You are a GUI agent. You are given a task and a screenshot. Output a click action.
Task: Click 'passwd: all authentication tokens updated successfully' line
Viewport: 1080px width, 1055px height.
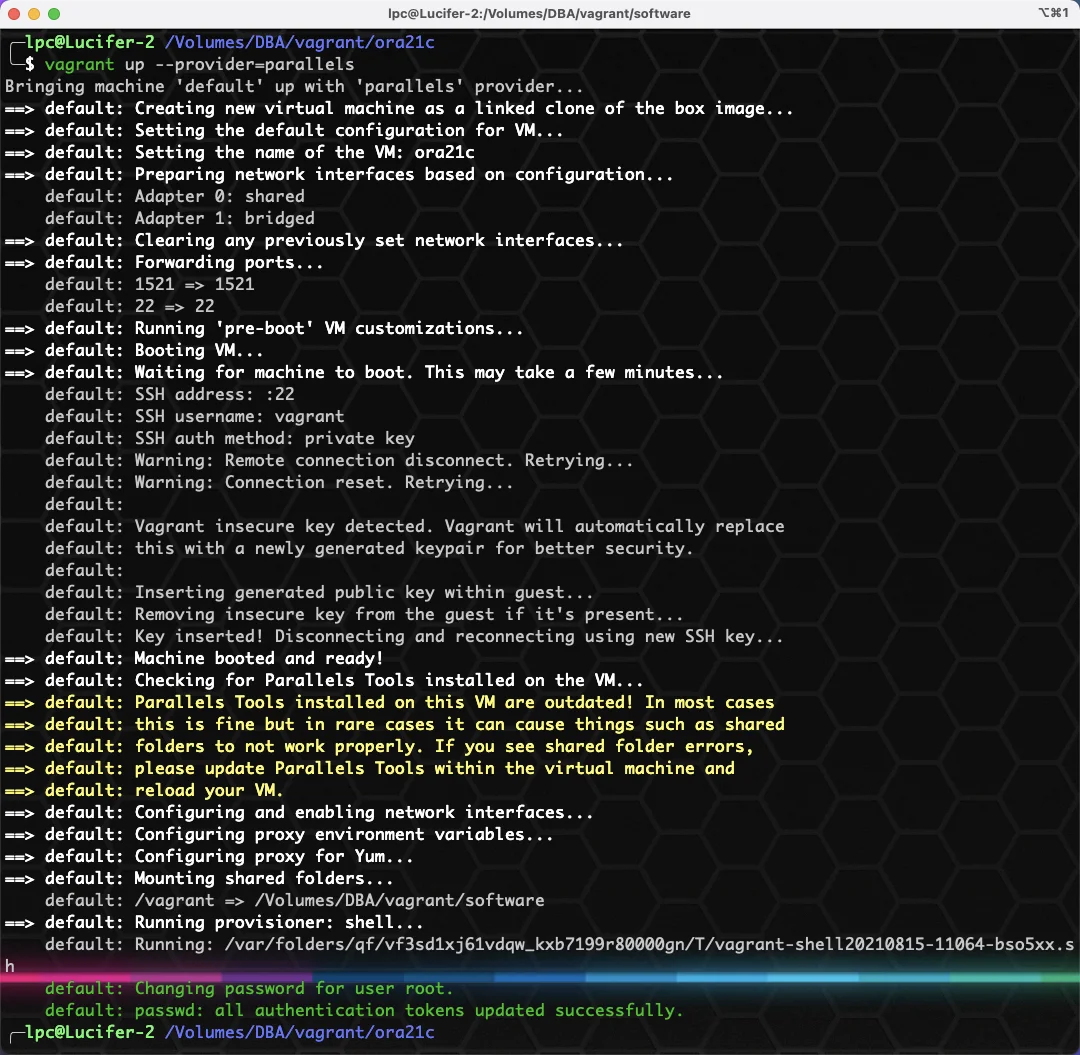tap(364, 1011)
